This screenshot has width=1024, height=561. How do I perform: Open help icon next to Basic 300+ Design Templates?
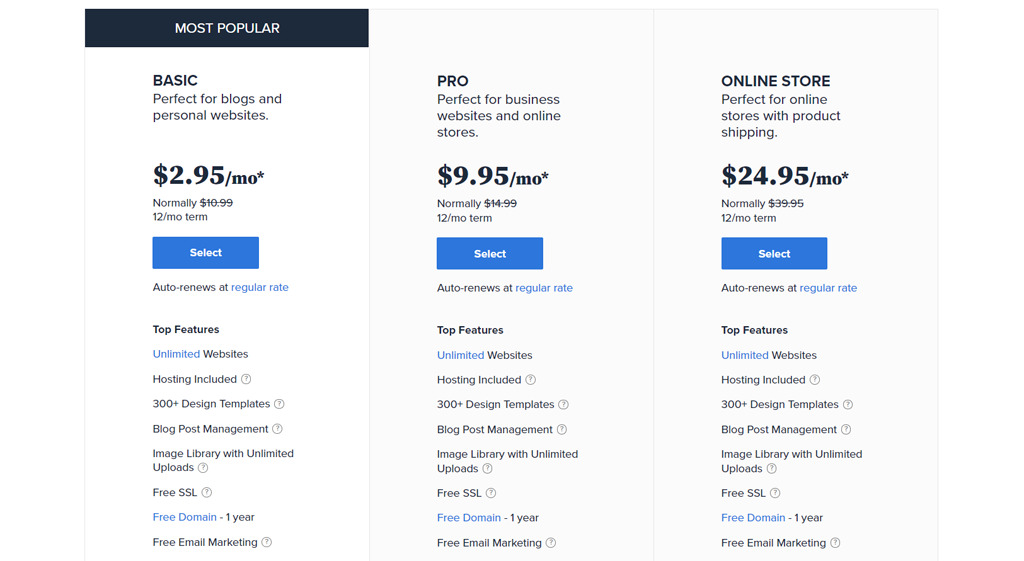(x=280, y=404)
